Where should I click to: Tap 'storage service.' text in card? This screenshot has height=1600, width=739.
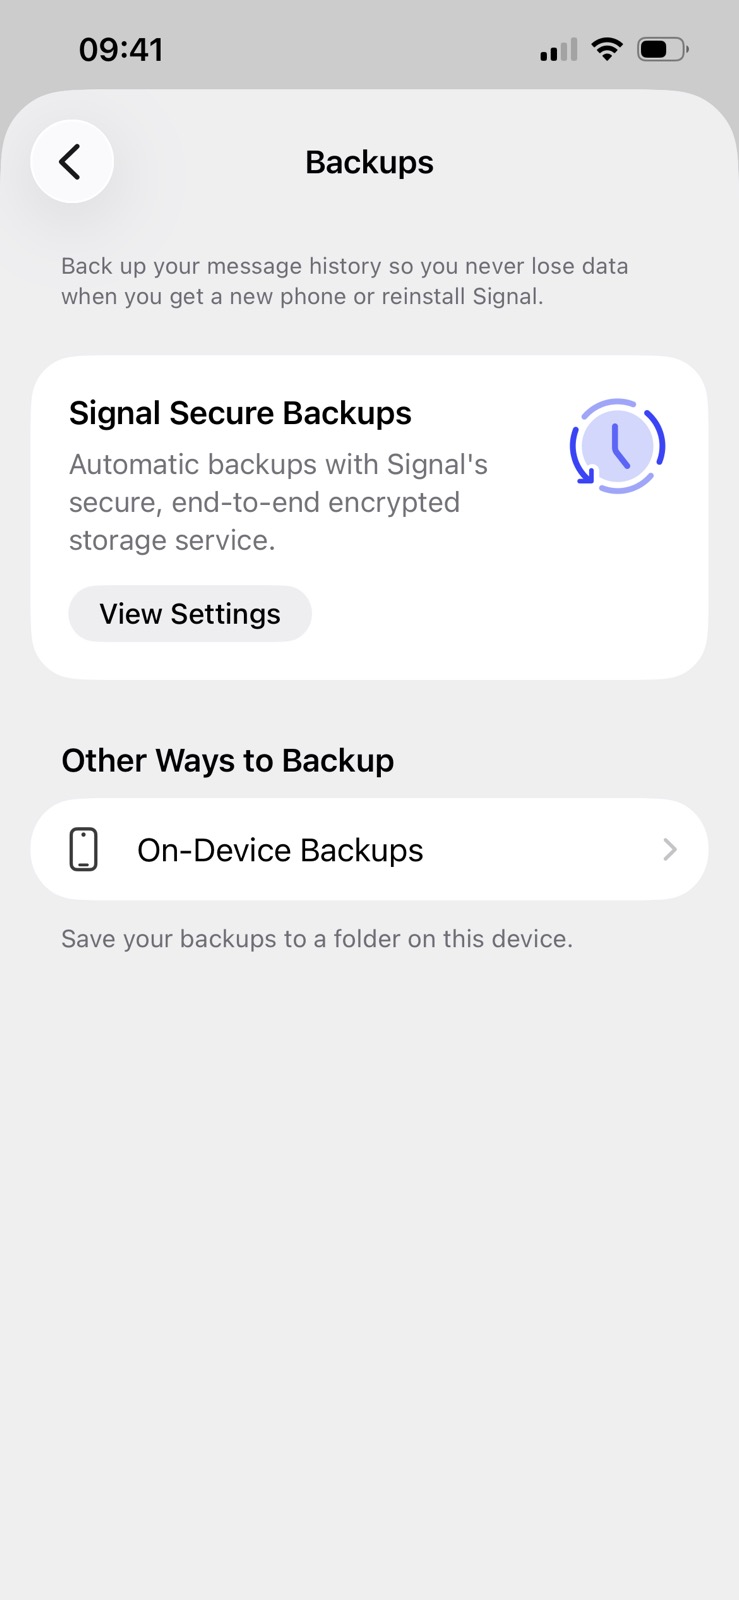tap(172, 540)
